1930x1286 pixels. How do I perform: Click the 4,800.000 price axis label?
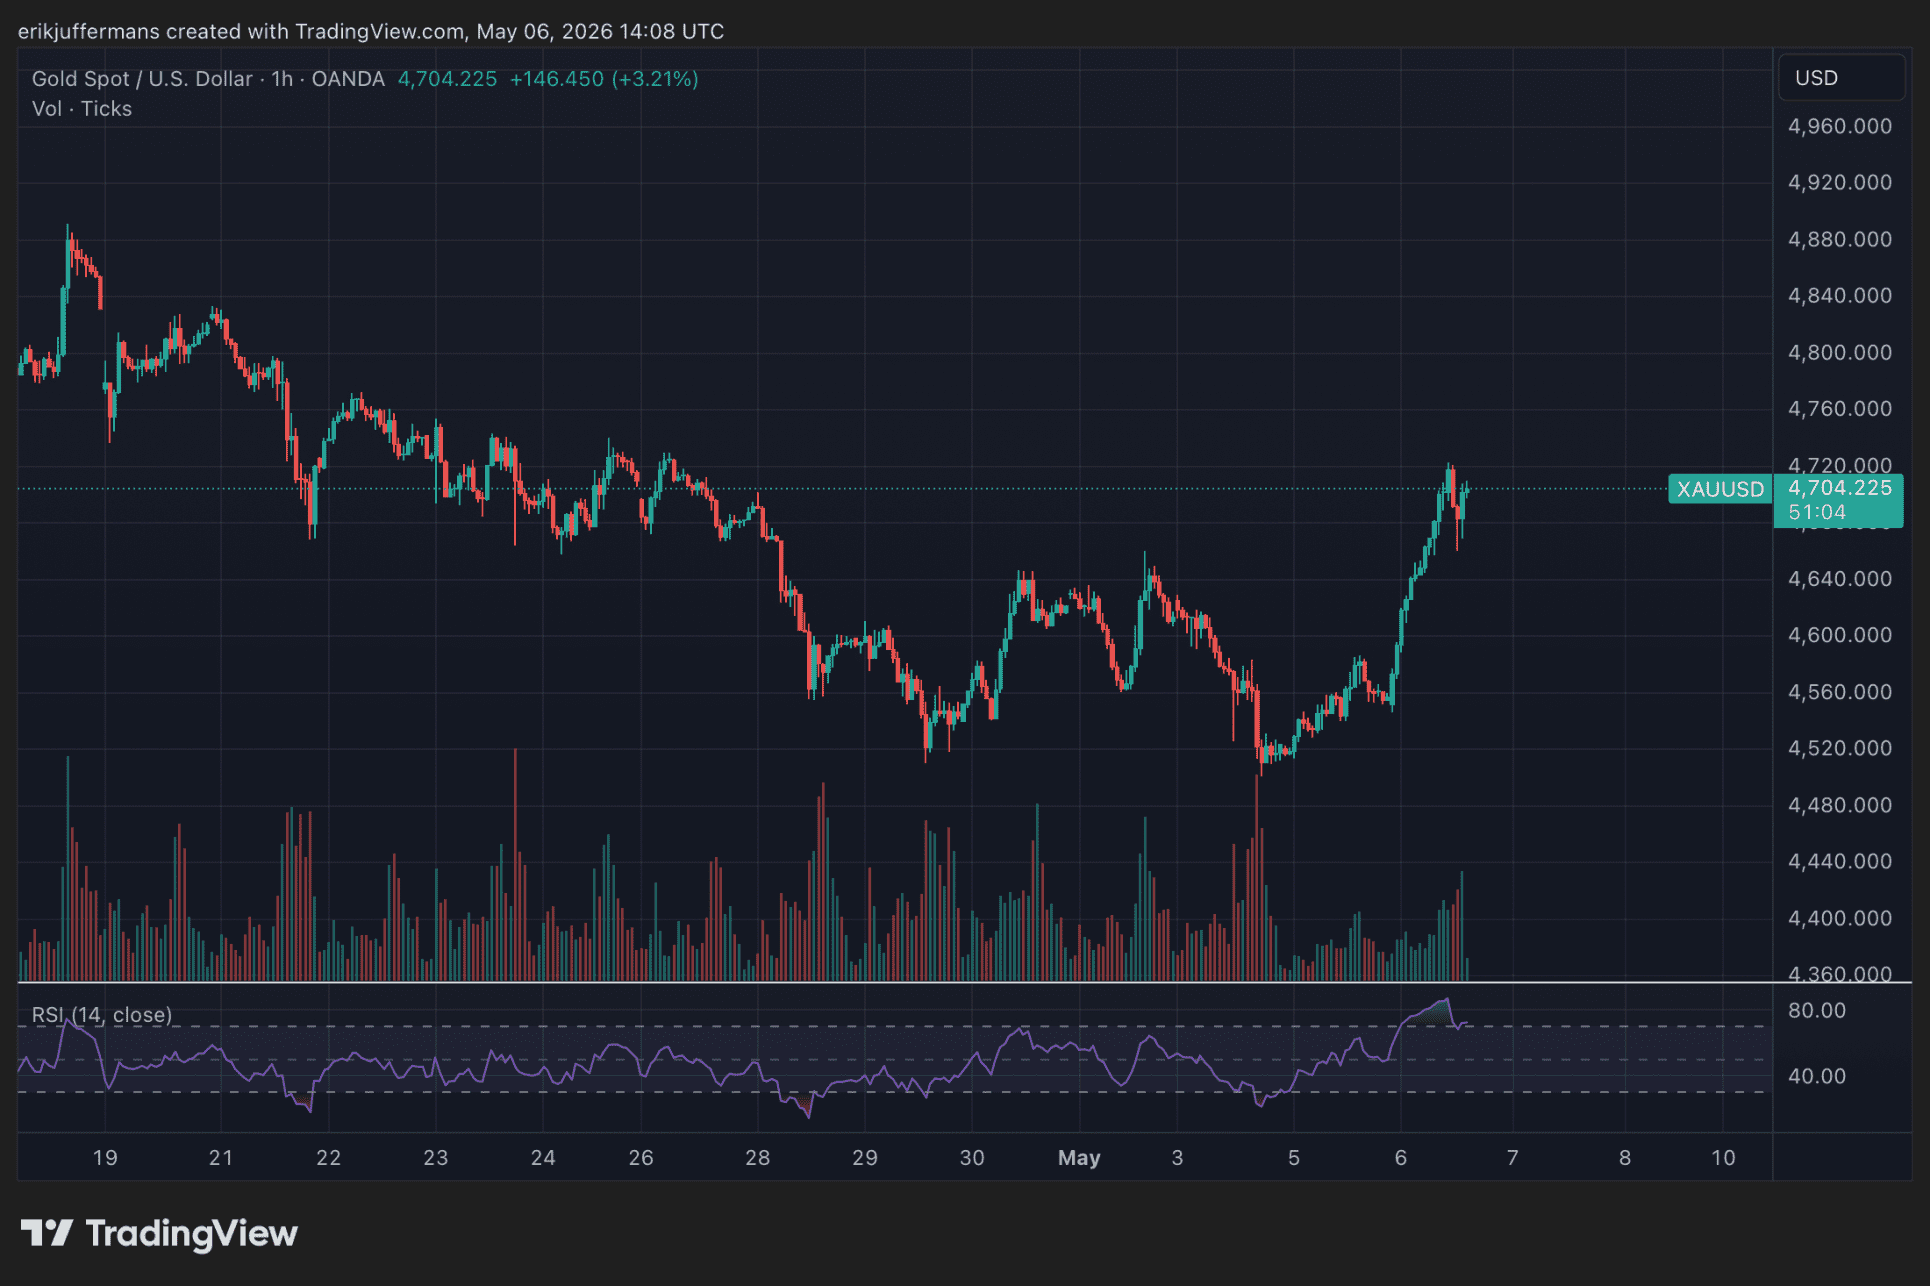[1840, 352]
